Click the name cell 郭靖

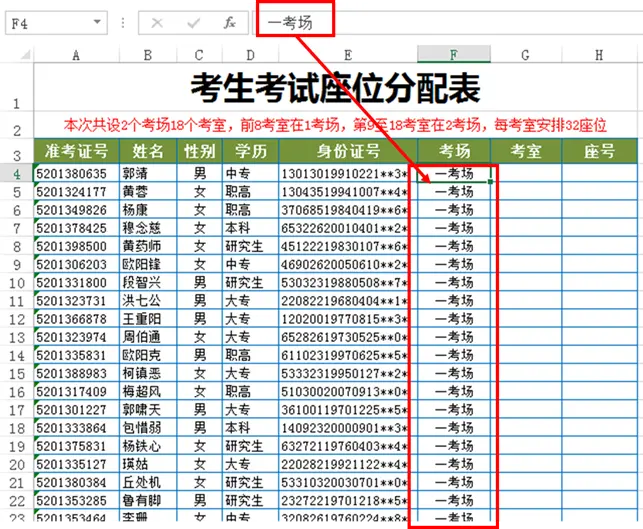coord(148,173)
